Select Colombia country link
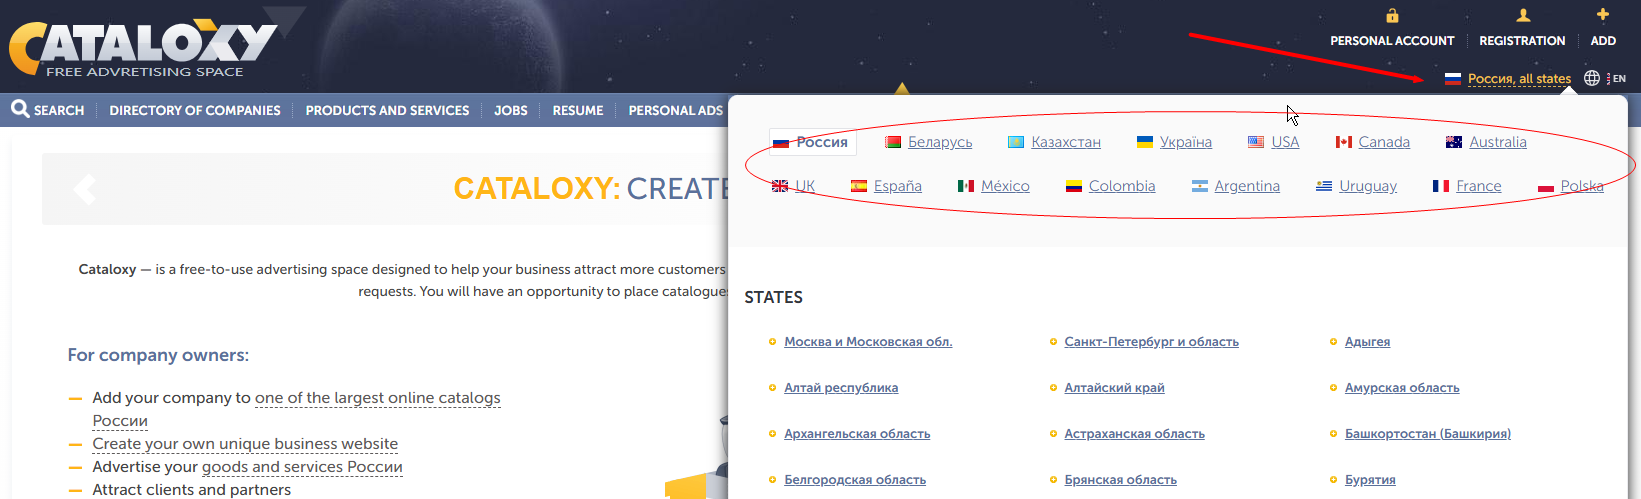Image resolution: width=1641 pixels, height=499 pixels. pyautogui.click(x=1122, y=186)
